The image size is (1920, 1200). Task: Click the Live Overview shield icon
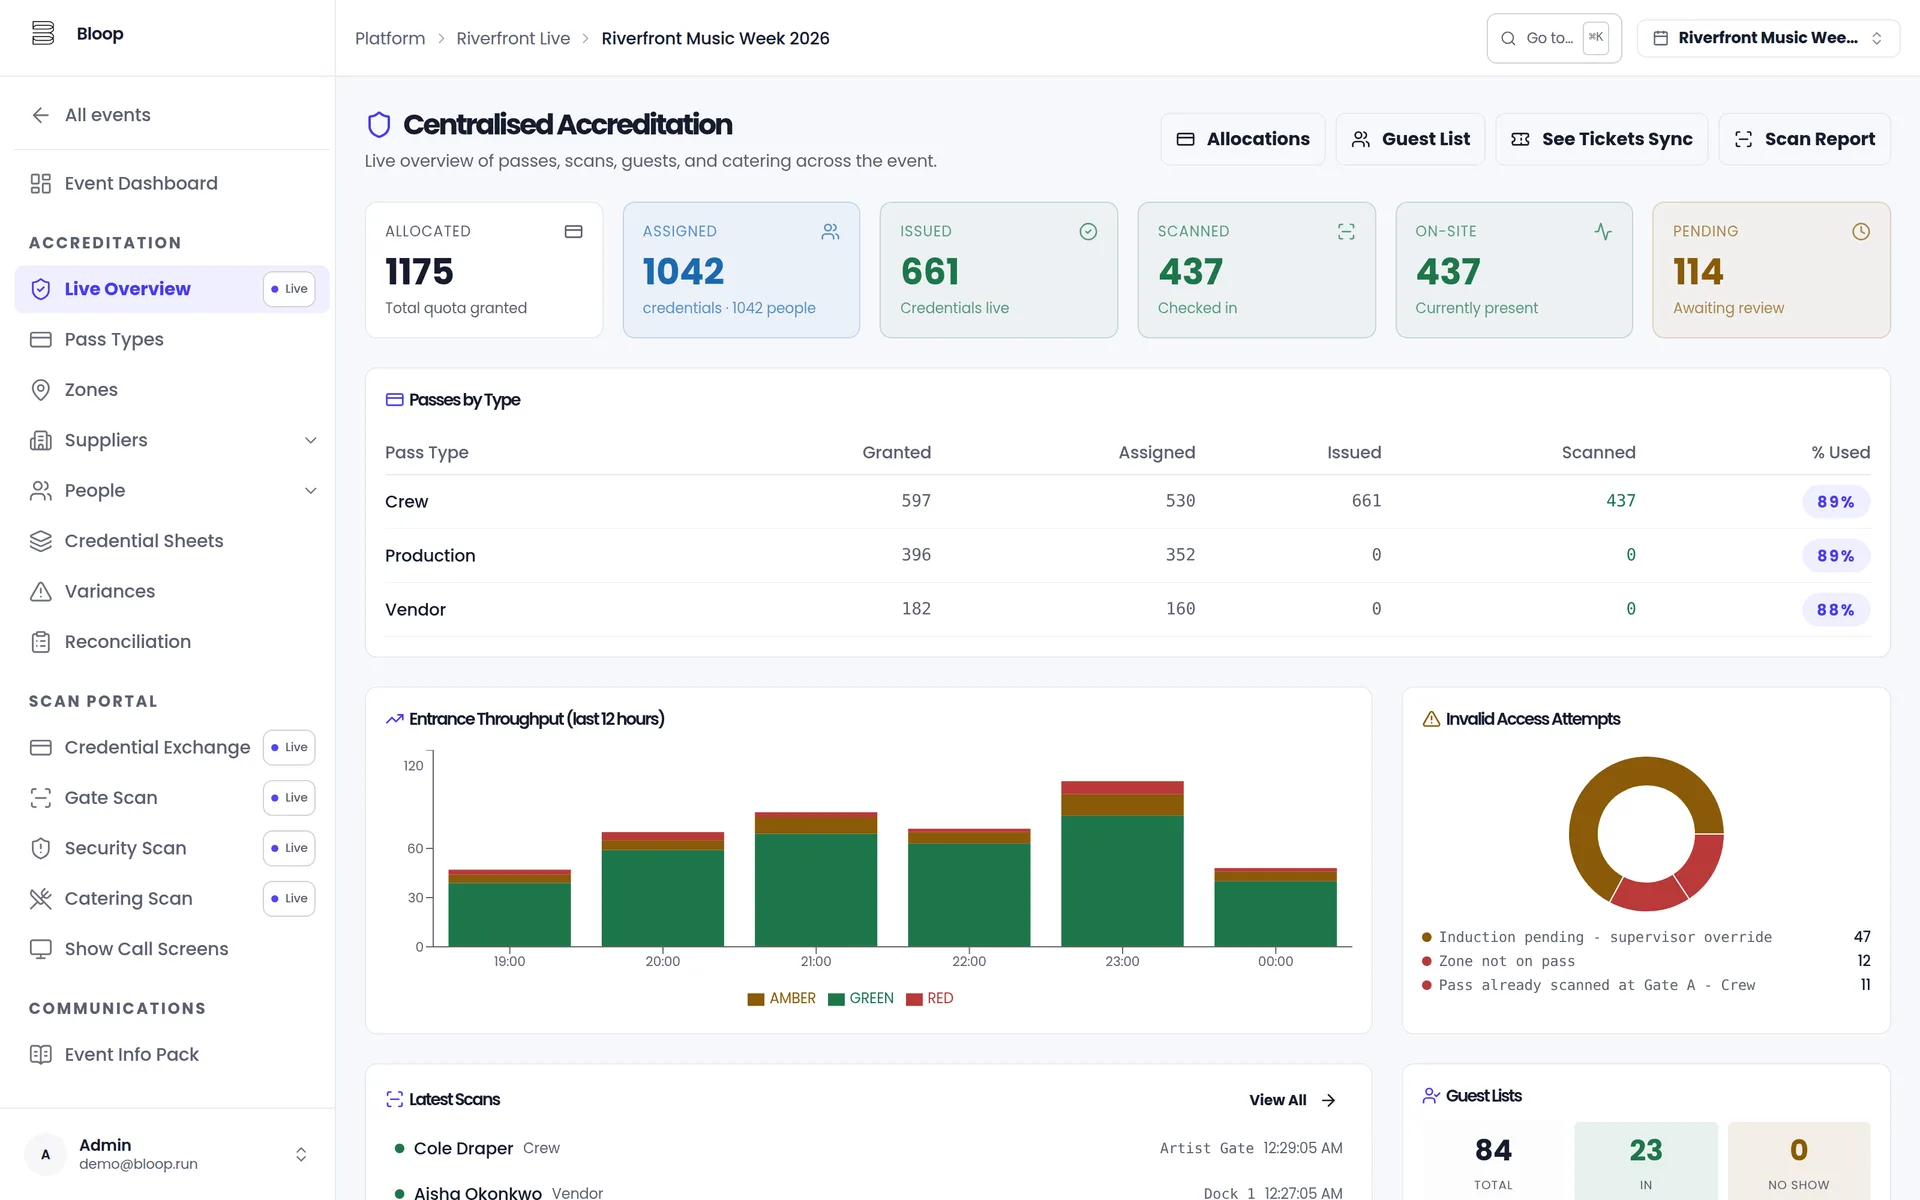pyautogui.click(x=41, y=289)
